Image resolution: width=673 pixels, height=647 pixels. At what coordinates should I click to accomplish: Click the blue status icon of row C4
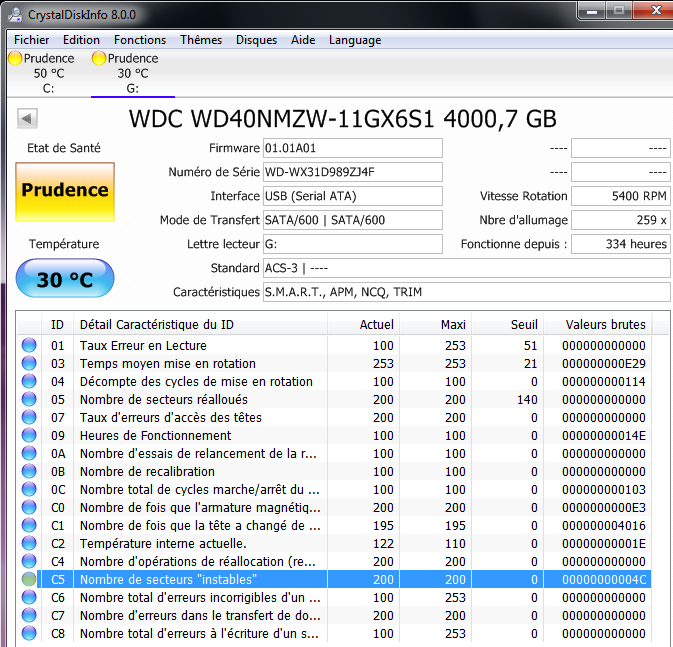click(29, 562)
